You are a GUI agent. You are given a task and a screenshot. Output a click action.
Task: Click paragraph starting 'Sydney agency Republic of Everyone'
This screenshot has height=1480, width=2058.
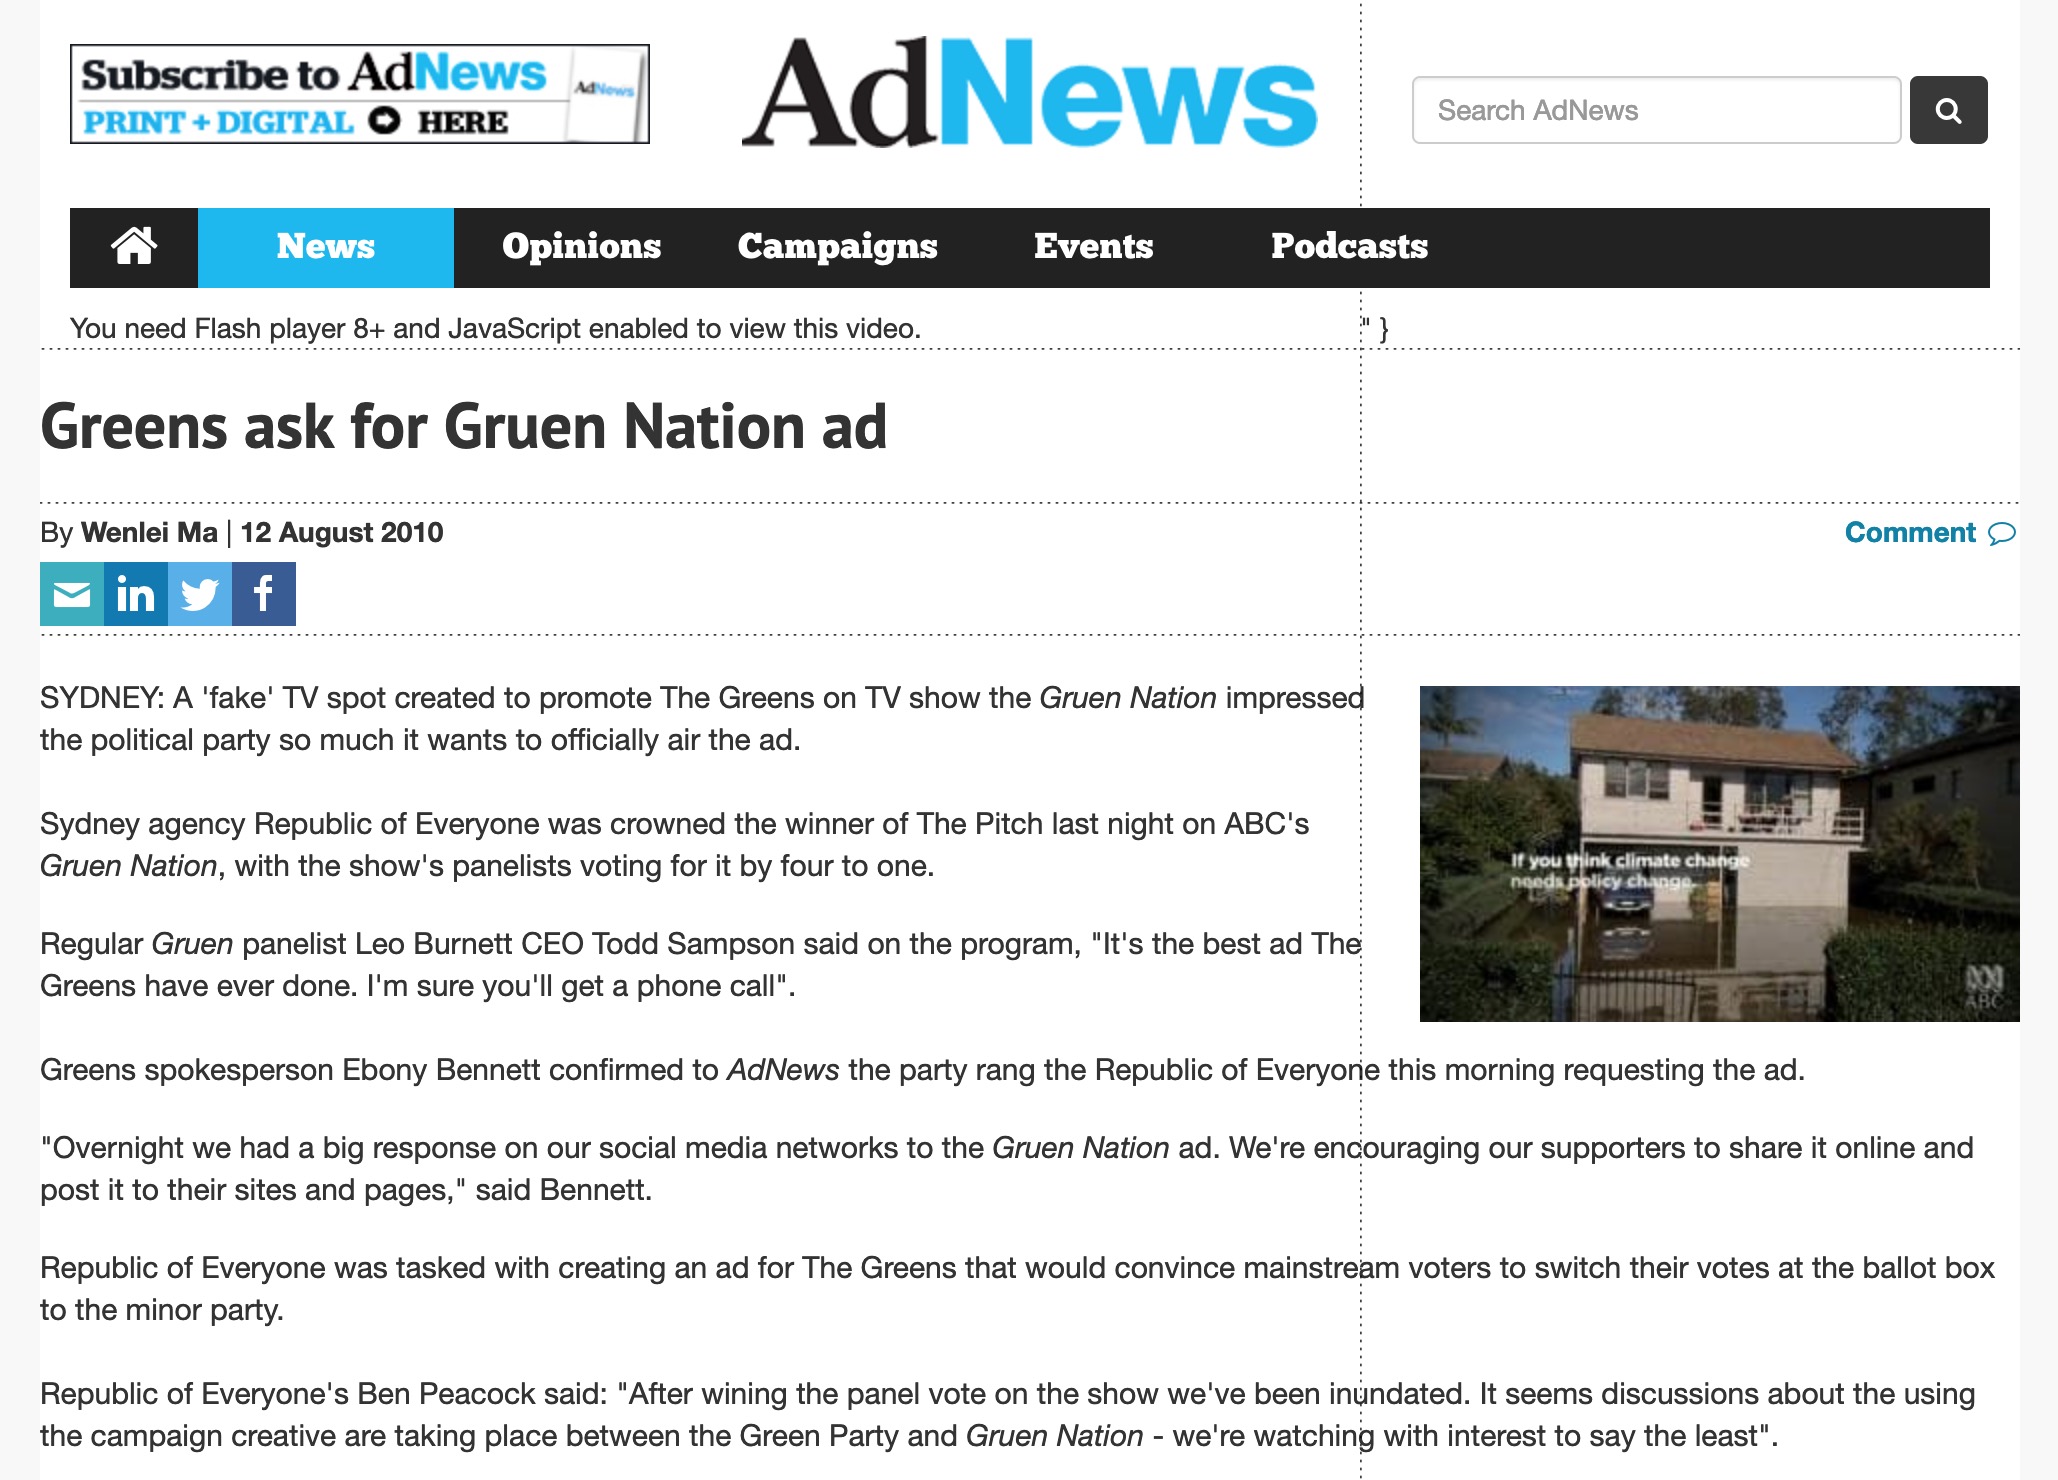click(674, 845)
